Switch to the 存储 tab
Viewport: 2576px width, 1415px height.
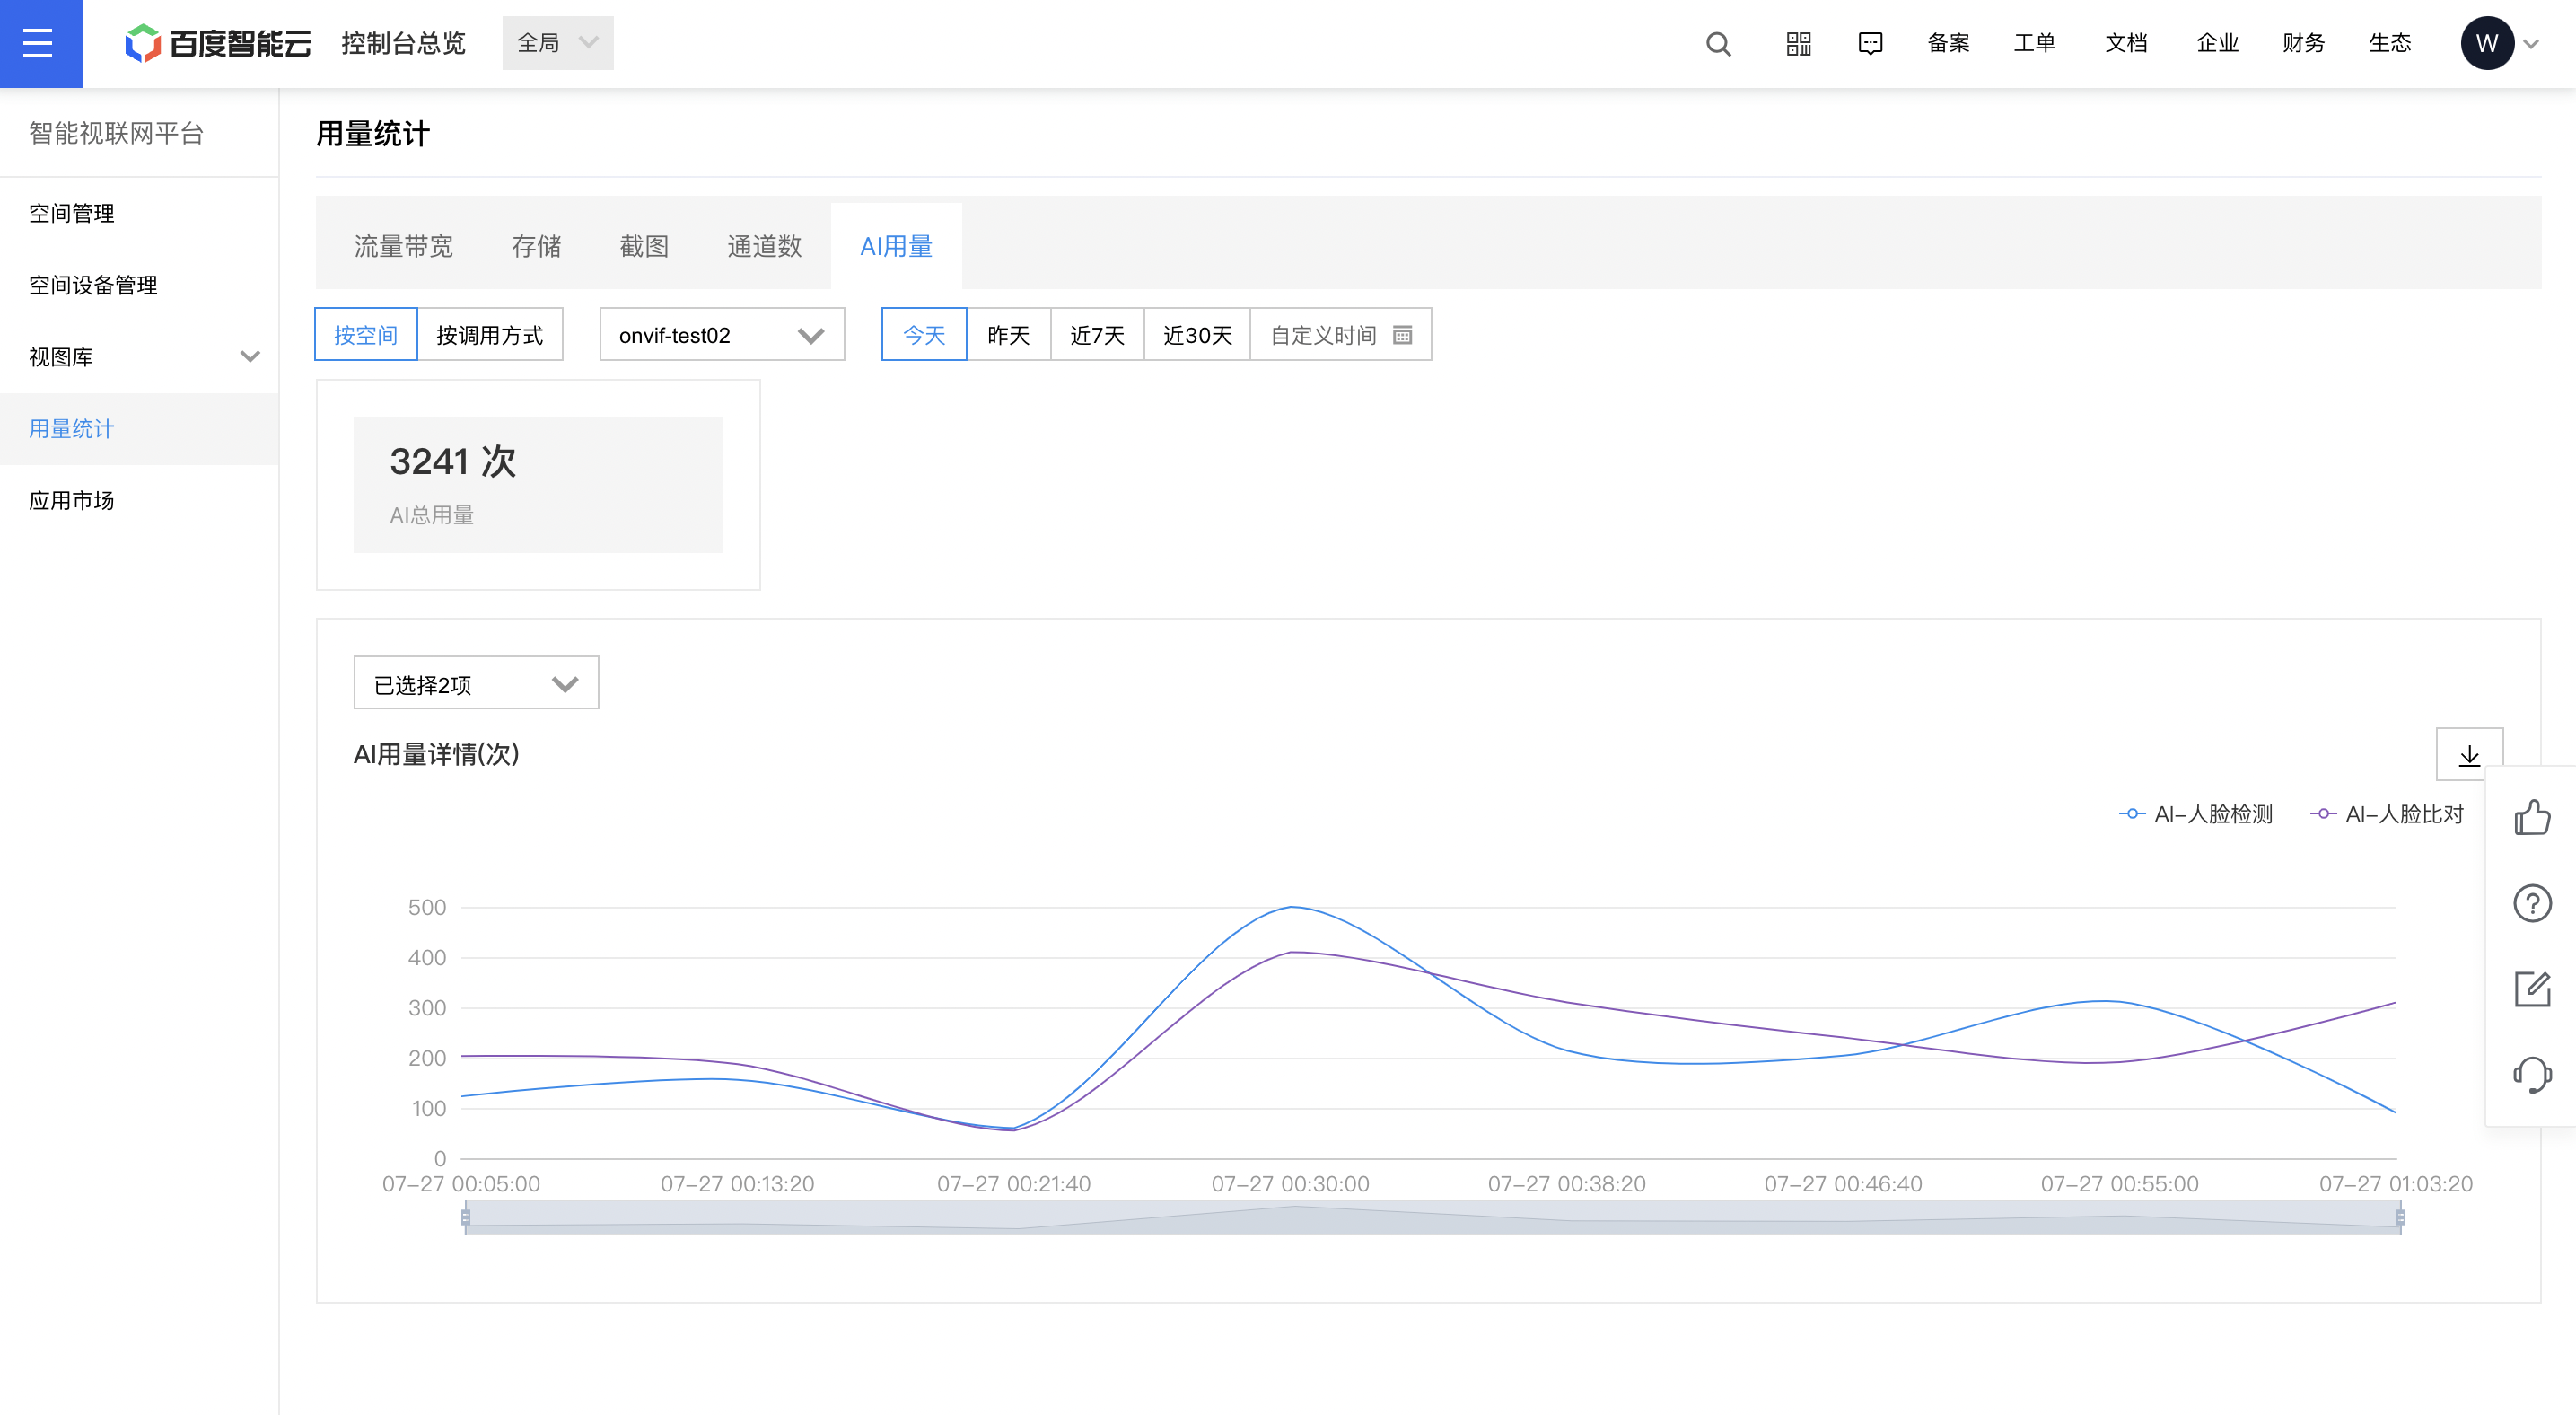[536, 246]
